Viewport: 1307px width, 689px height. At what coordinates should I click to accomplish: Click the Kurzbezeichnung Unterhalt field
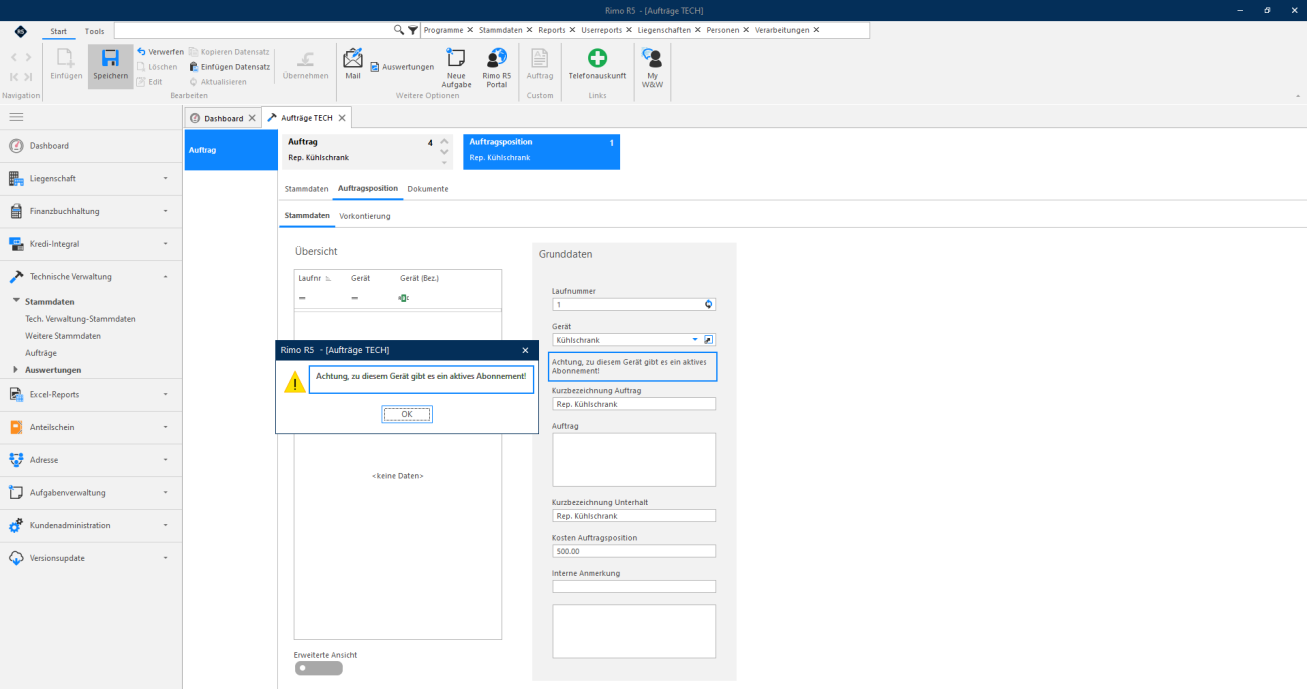(x=634, y=516)
